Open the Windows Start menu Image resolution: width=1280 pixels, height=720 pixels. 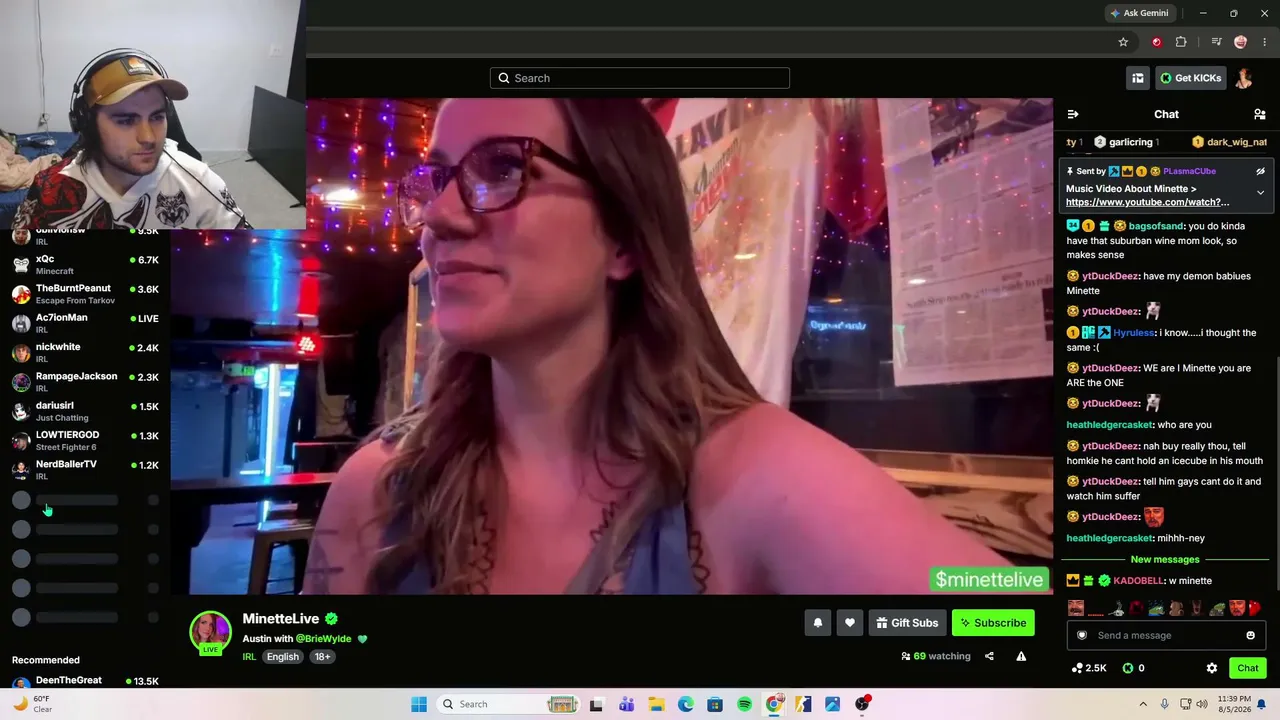tap(419, 704)
